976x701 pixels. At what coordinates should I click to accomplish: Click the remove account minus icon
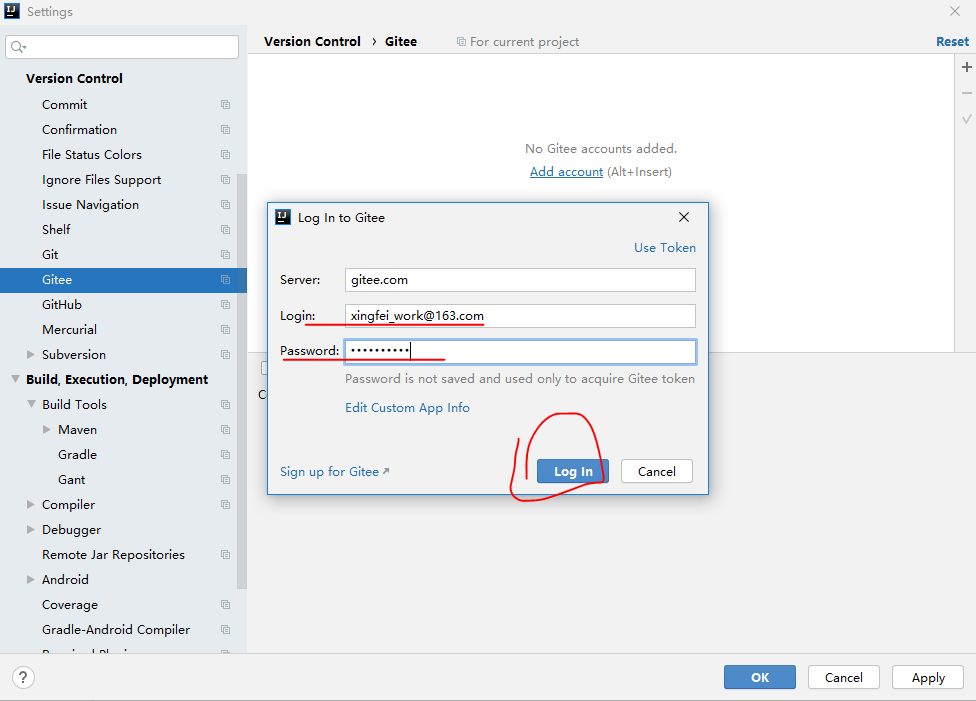point(966,93)
